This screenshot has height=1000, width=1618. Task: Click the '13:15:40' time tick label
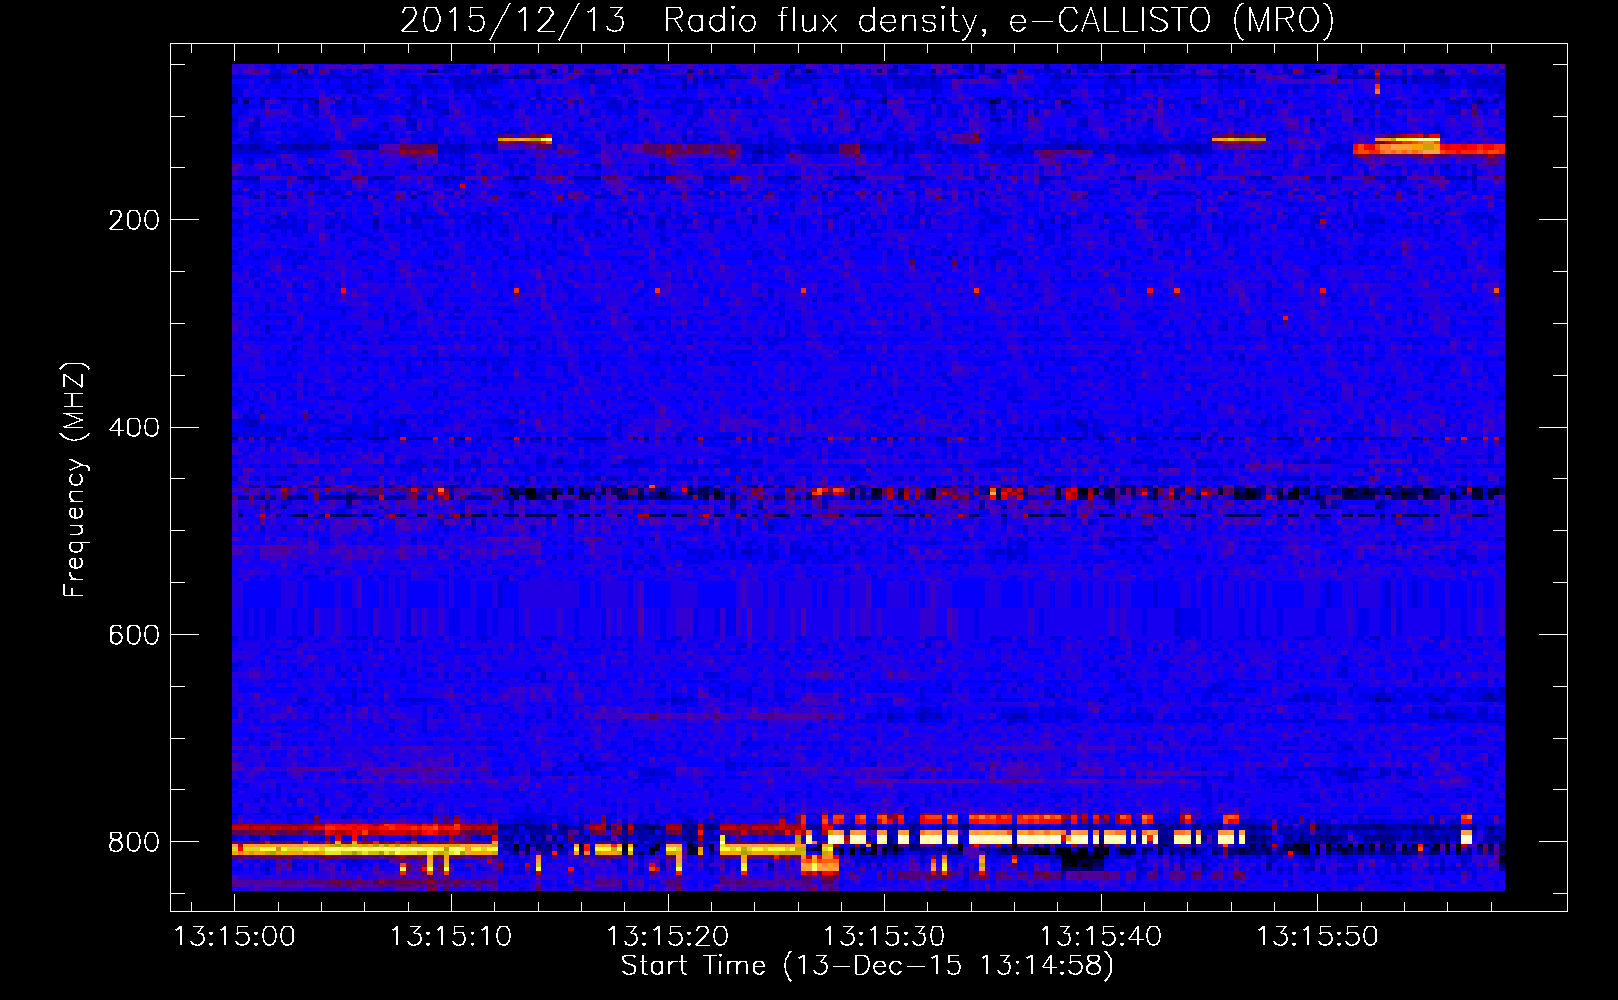point(1101,937)
